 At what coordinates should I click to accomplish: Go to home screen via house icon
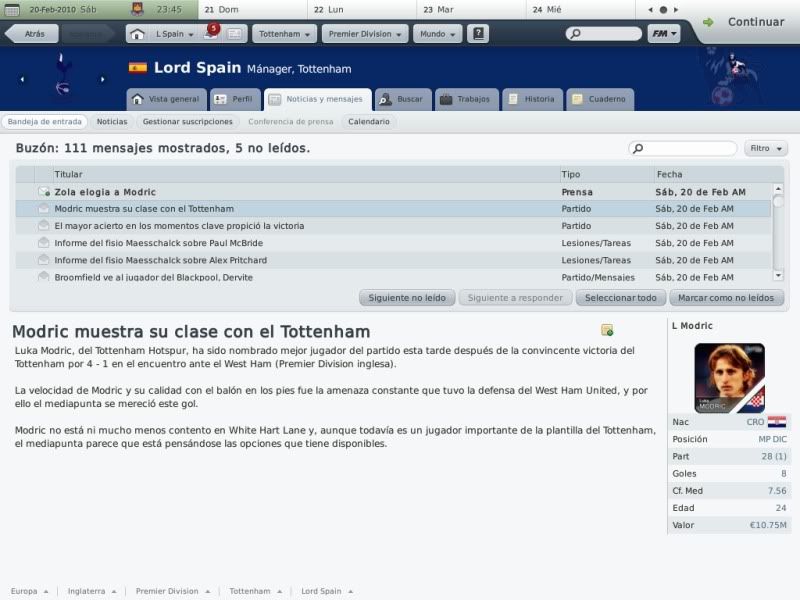click(x=137, y=34)
